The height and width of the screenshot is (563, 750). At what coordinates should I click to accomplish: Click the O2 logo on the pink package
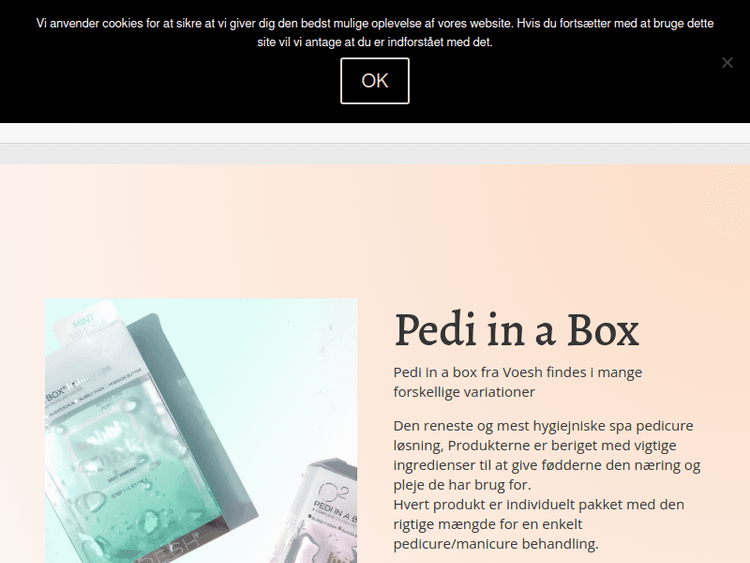pyautogui.click(x=334, y=491)
